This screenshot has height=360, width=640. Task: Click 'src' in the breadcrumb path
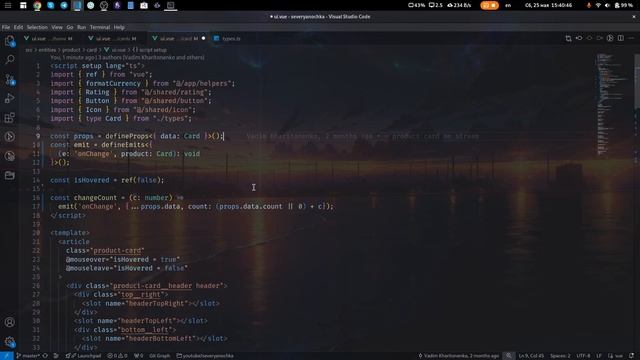[x=29, y=50]
